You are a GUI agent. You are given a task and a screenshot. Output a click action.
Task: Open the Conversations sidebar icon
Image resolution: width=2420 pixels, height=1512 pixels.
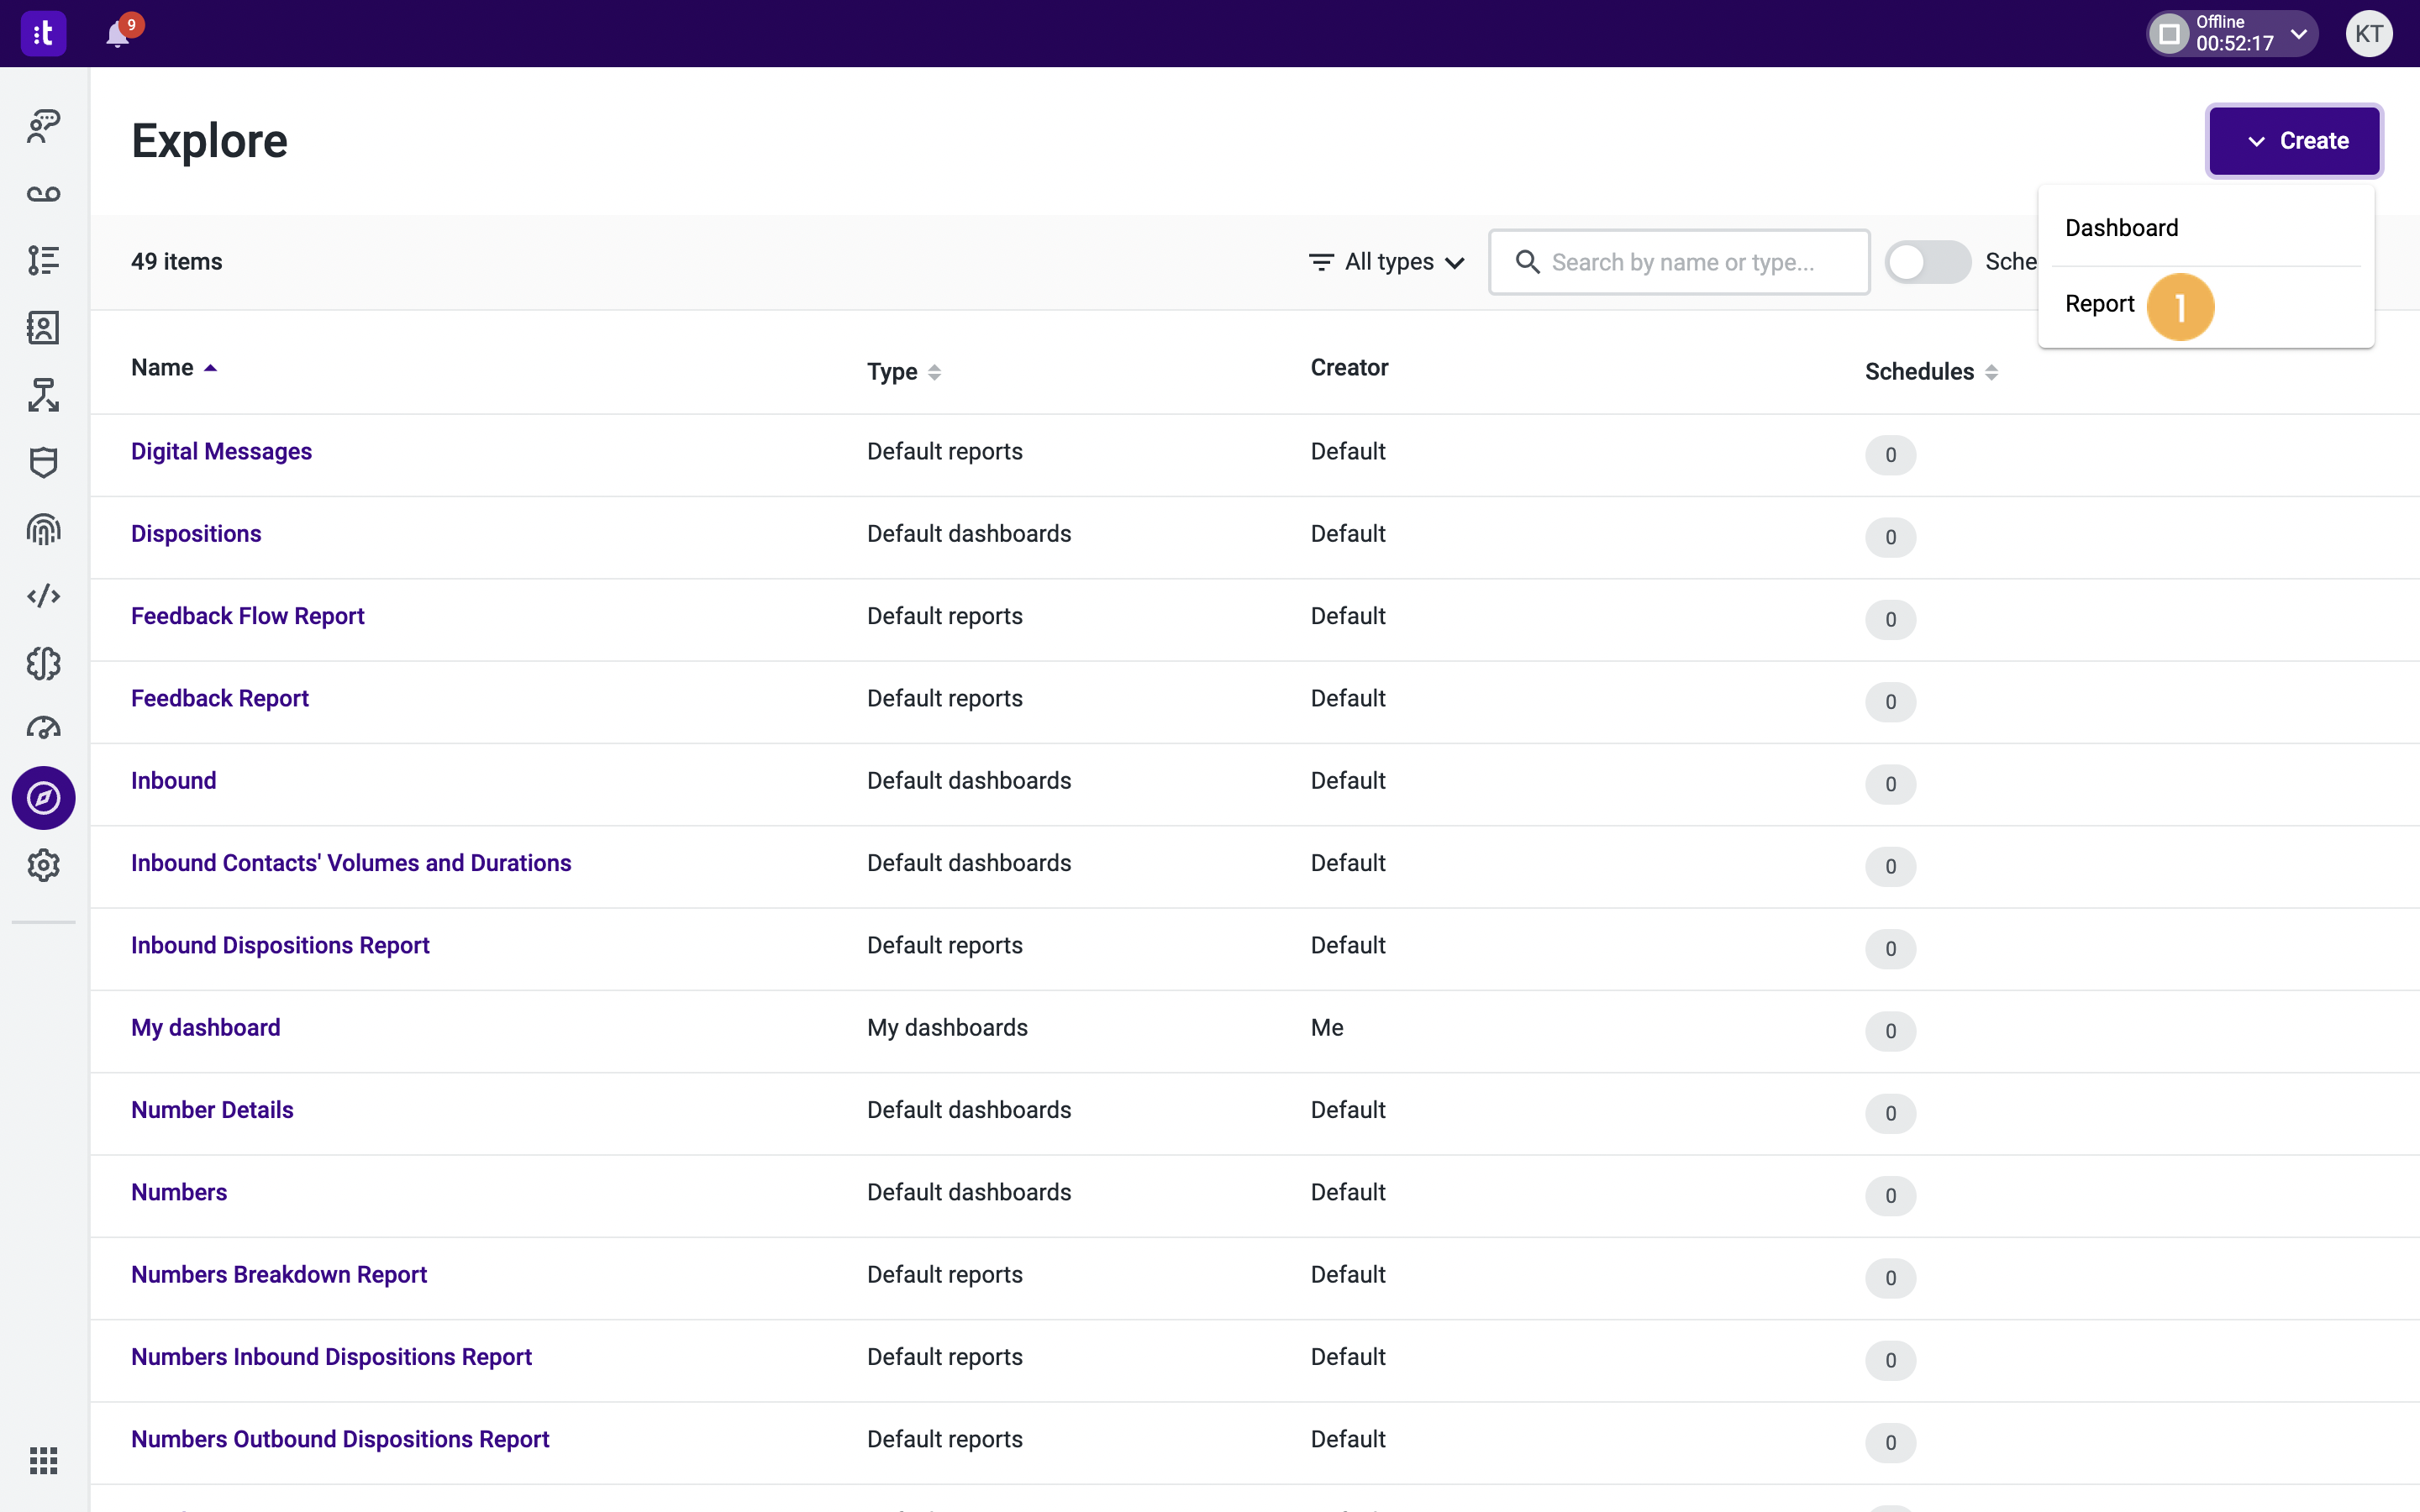pos(43,127)
